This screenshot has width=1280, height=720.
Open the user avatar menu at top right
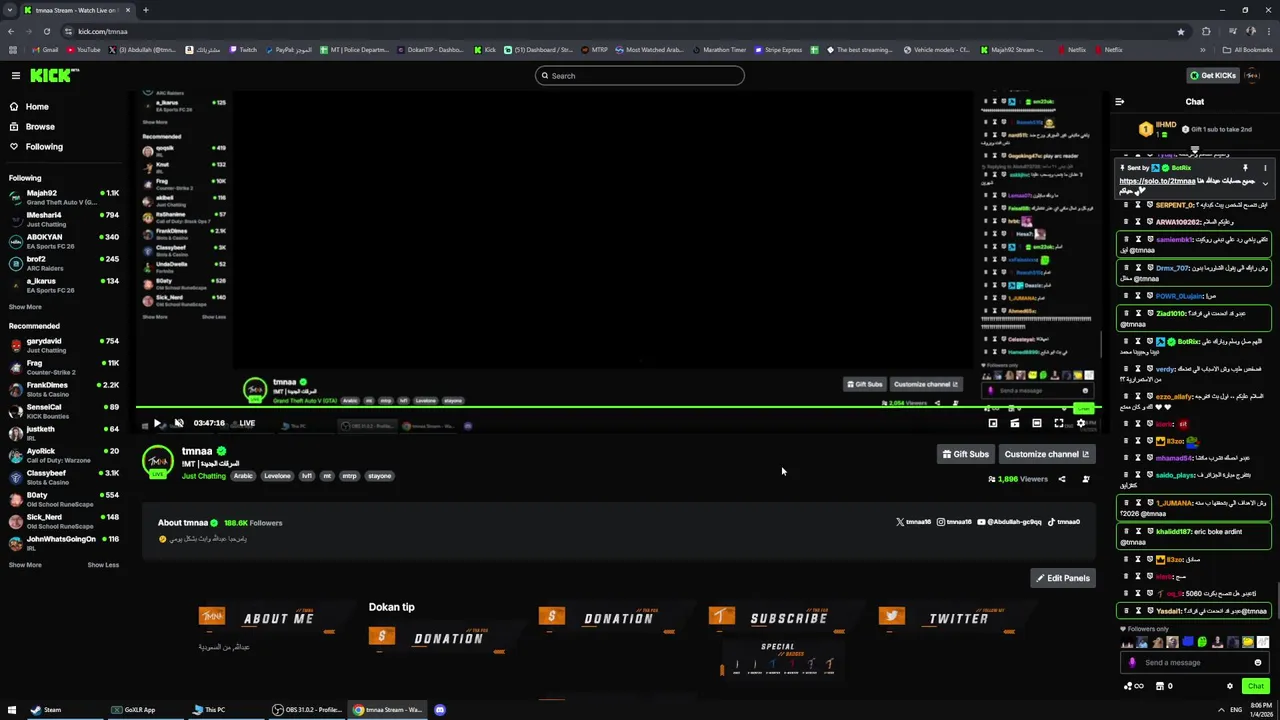click(1253, 76)
